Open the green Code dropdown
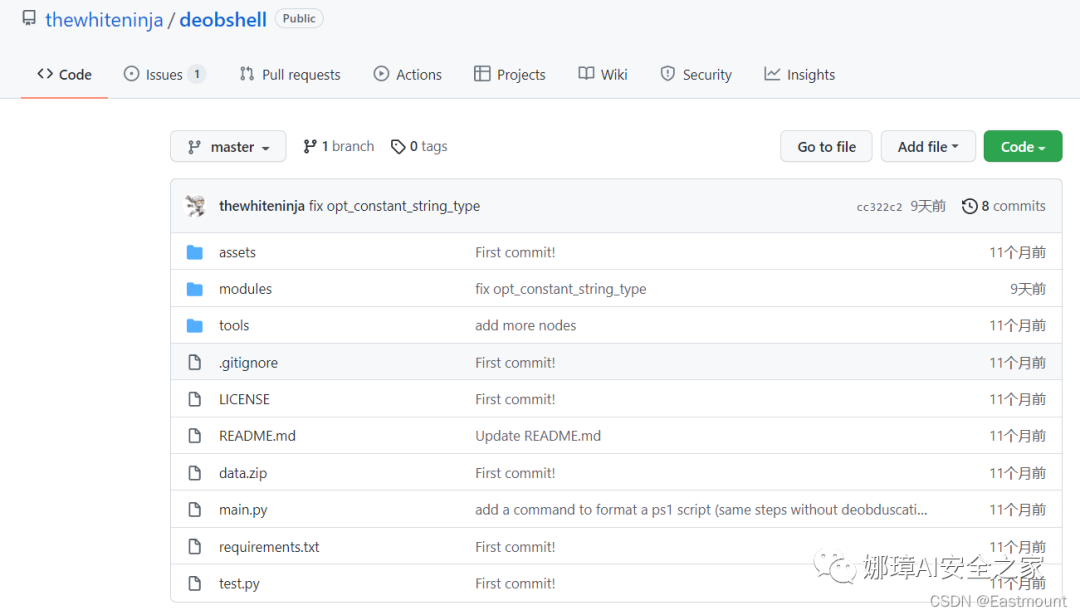1080x615 pixels. coord(1023,147)
